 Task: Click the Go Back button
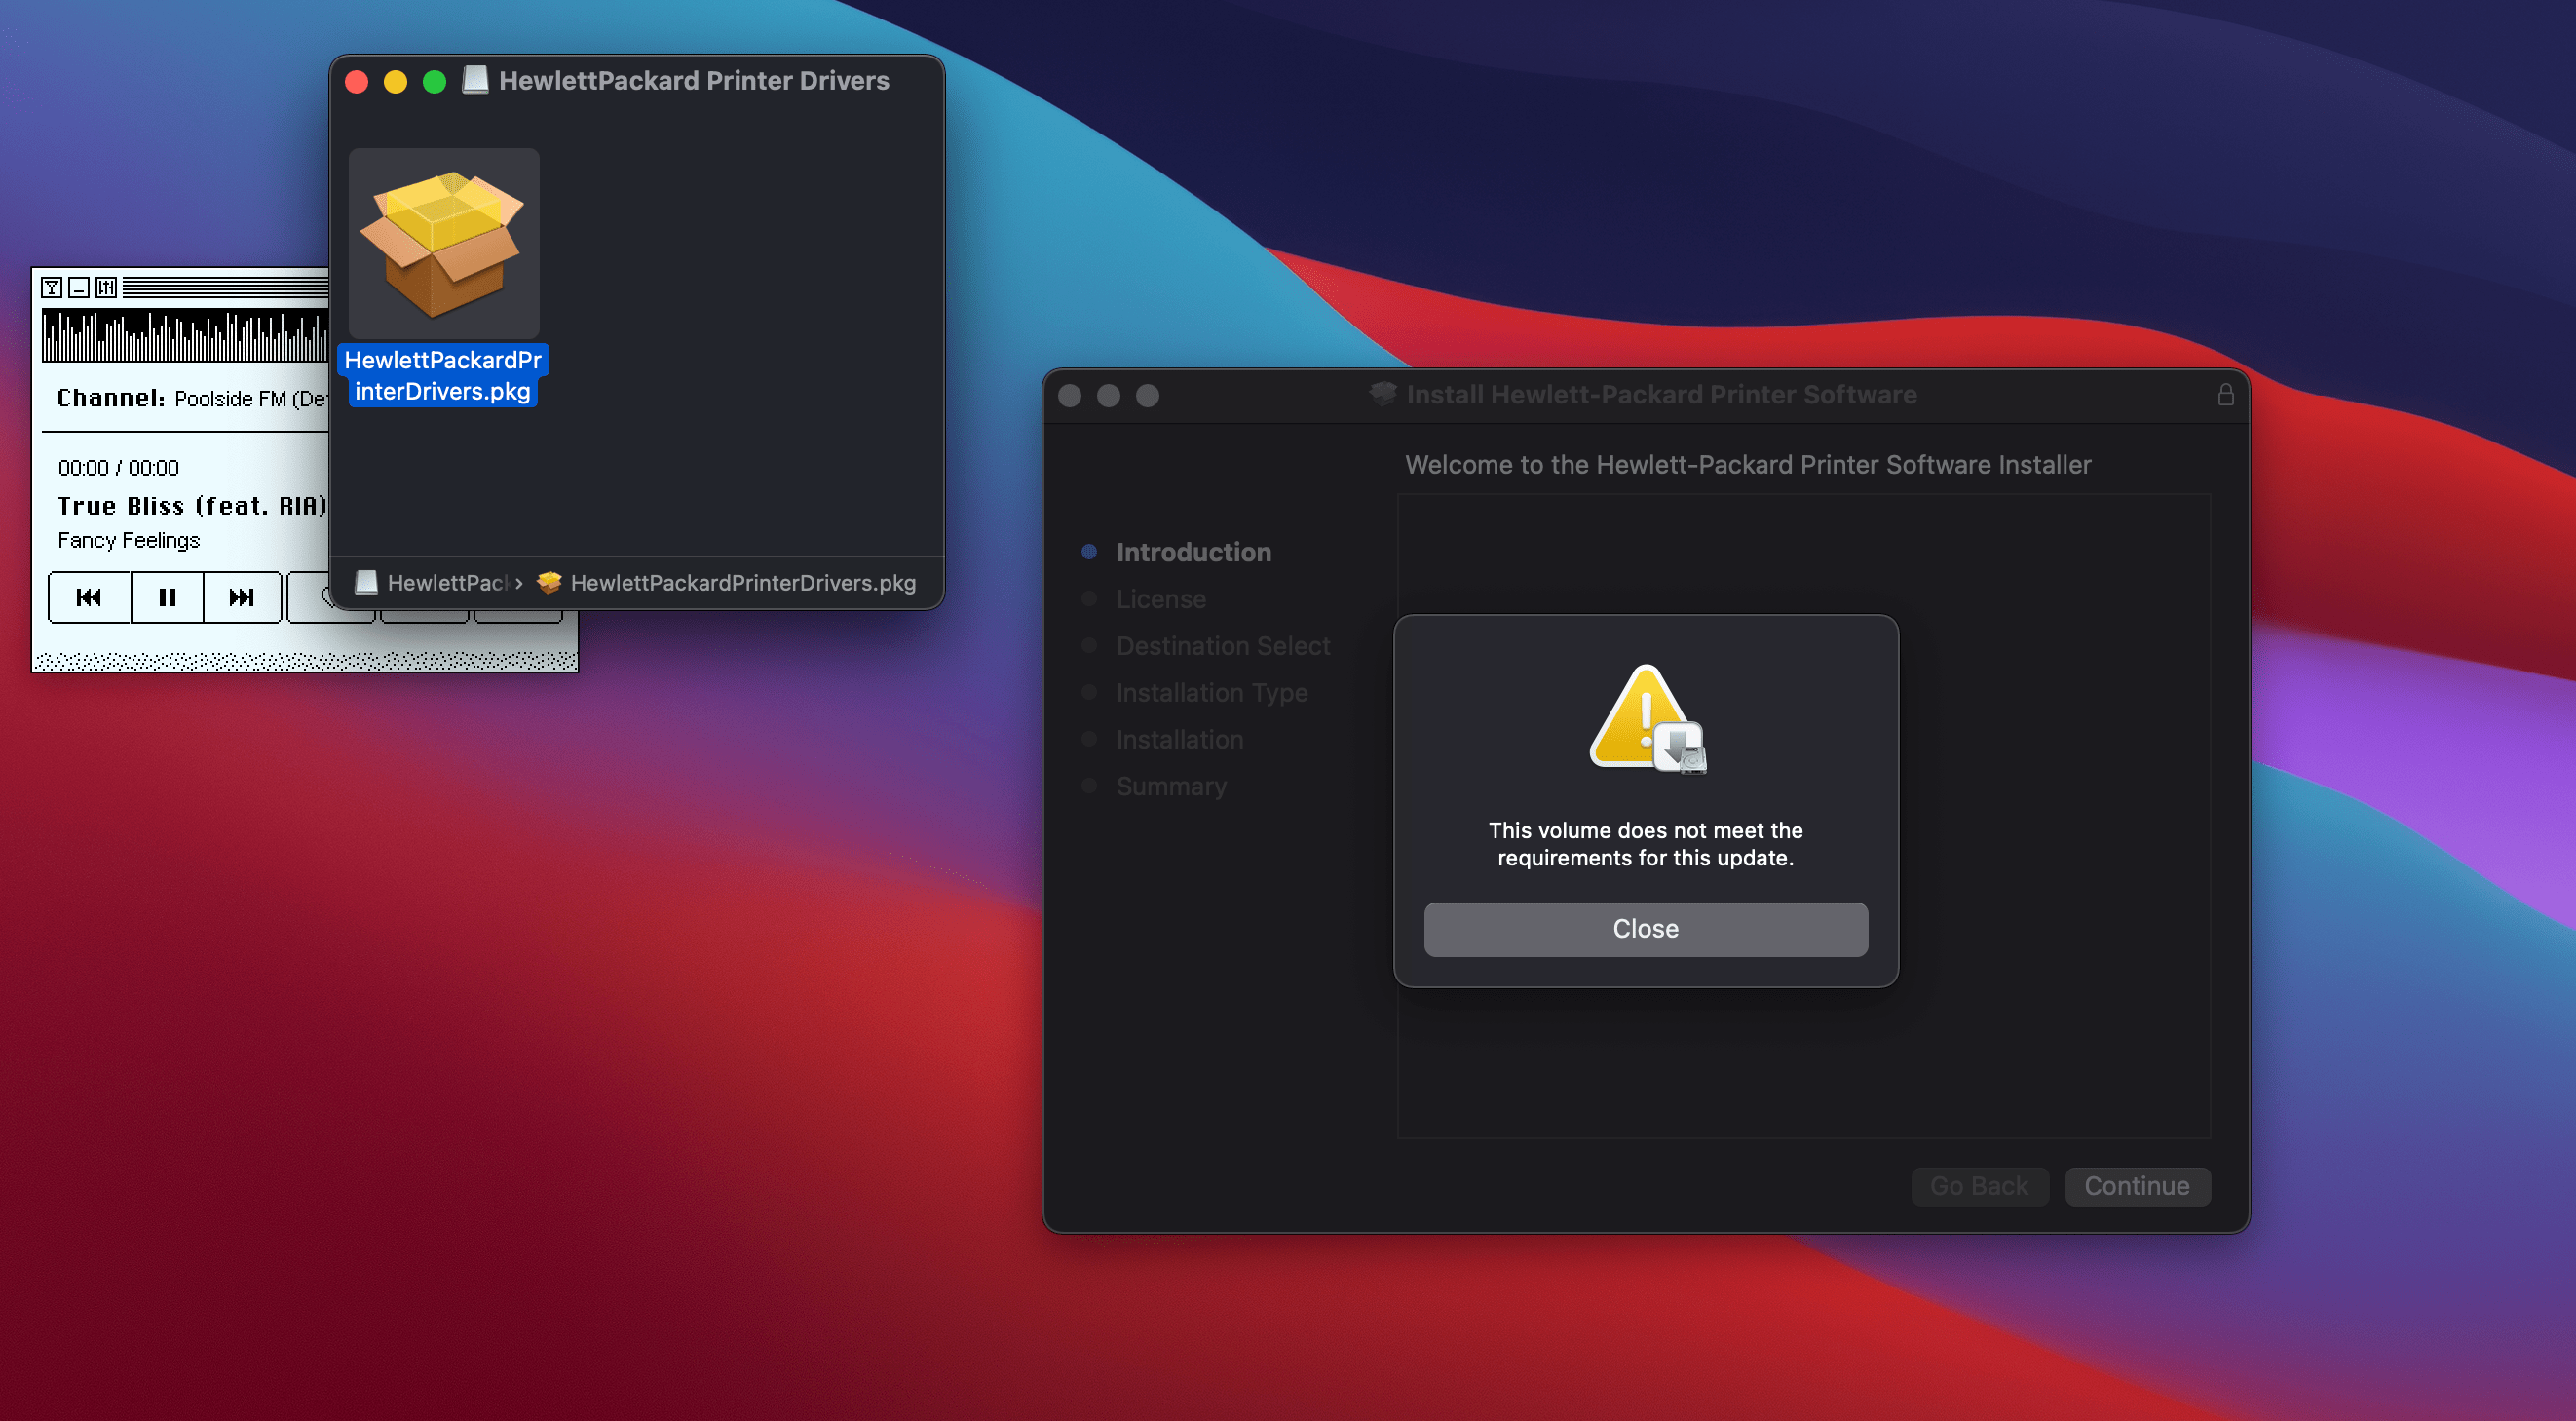[x=1979, y=1186]
